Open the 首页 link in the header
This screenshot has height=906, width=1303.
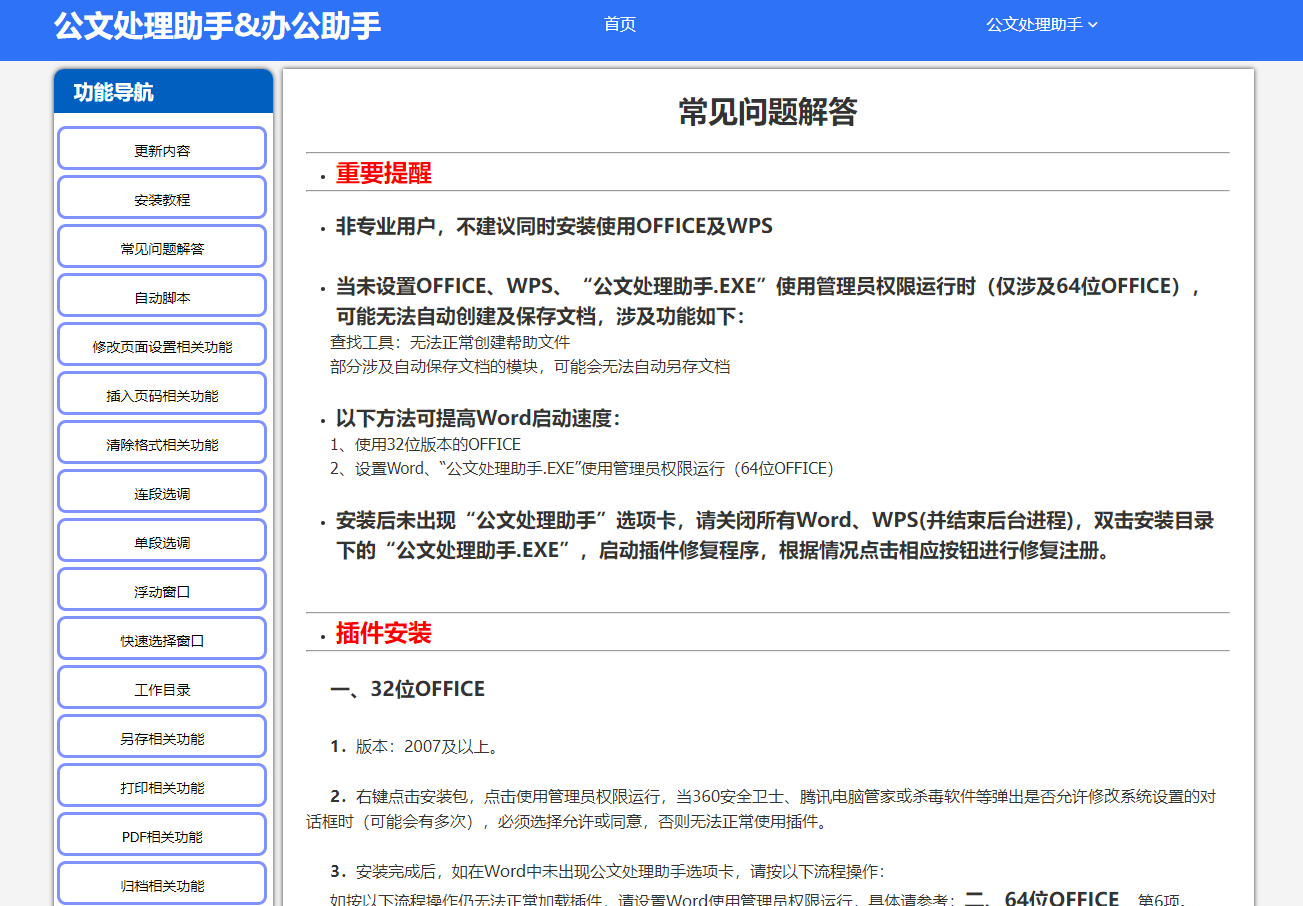tap(620, 24)
